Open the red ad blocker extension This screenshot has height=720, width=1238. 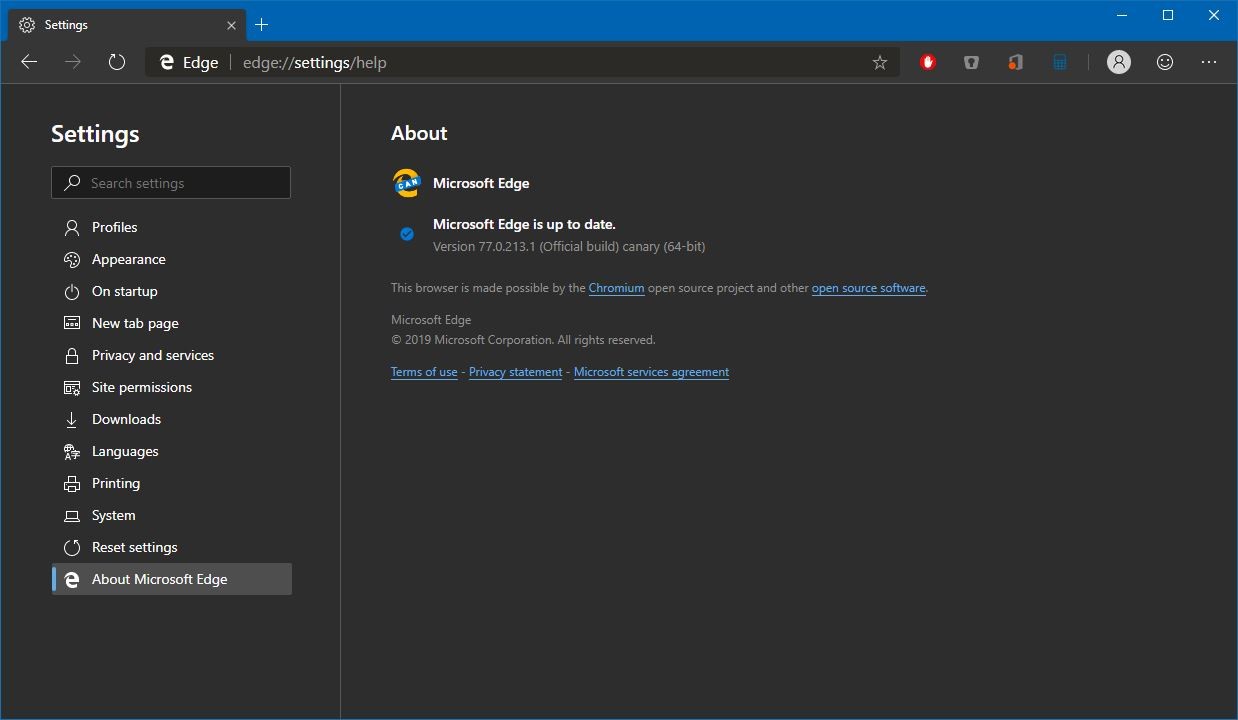(x=928, y=62)
